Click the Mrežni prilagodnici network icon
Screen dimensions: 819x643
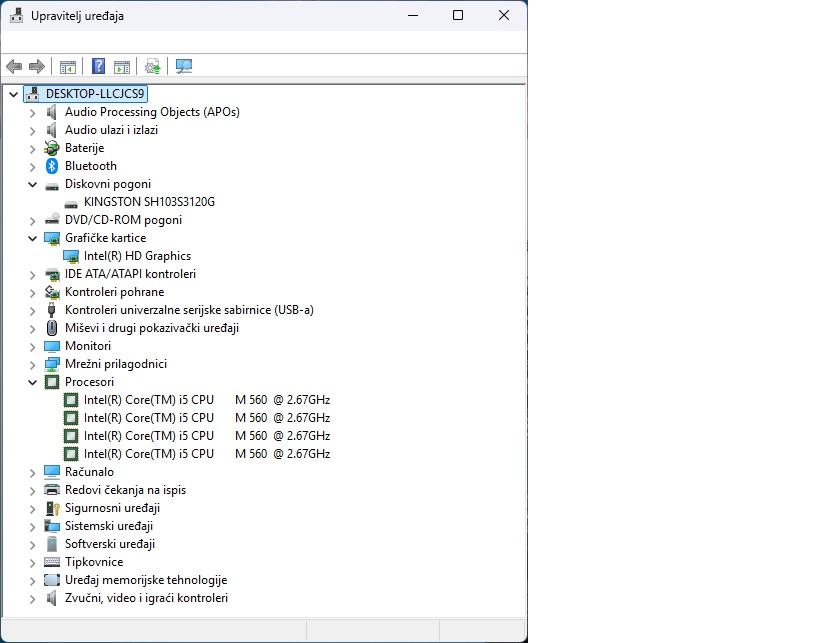(x=52, y=364)
